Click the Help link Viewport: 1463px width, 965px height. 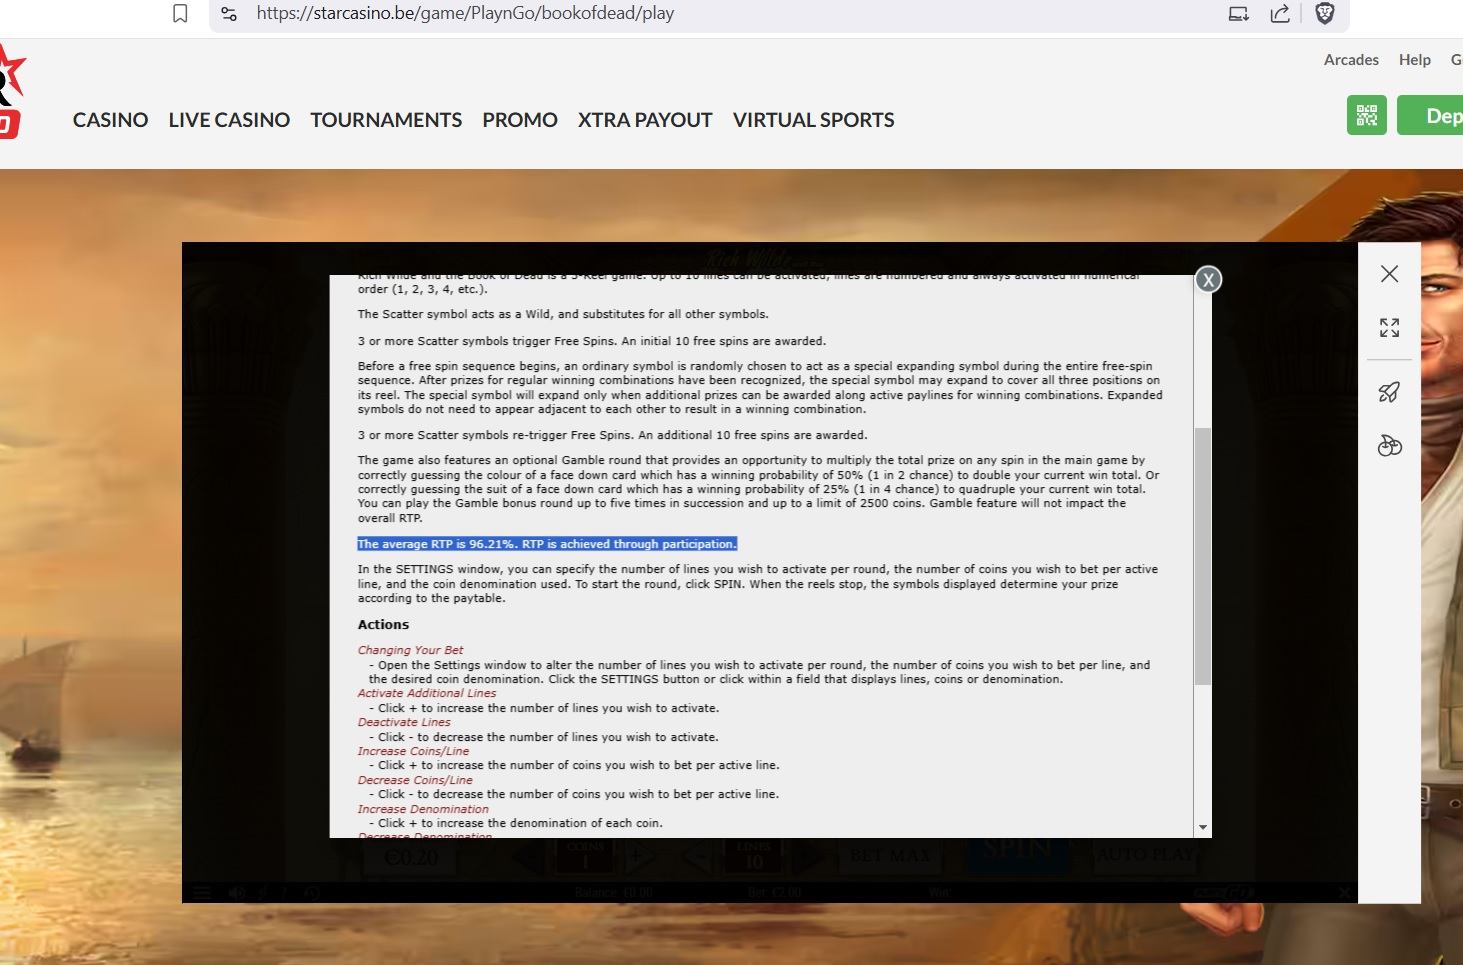point(1414,60)
